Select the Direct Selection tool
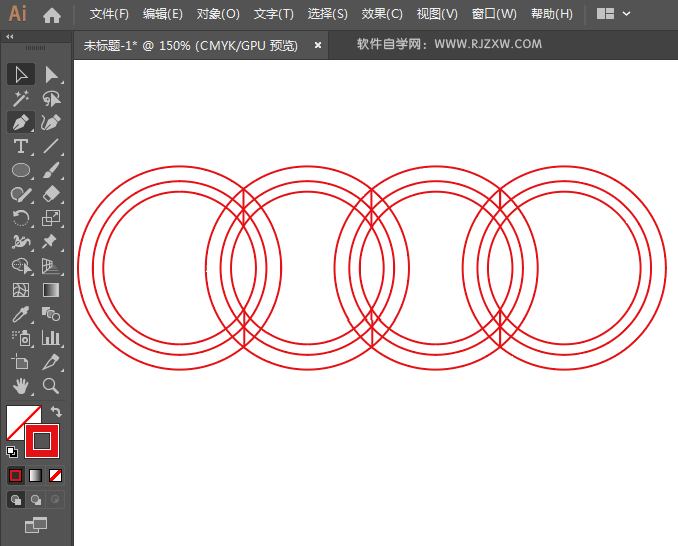The width and height of the screenshot is (678, 546). (51, 74)
